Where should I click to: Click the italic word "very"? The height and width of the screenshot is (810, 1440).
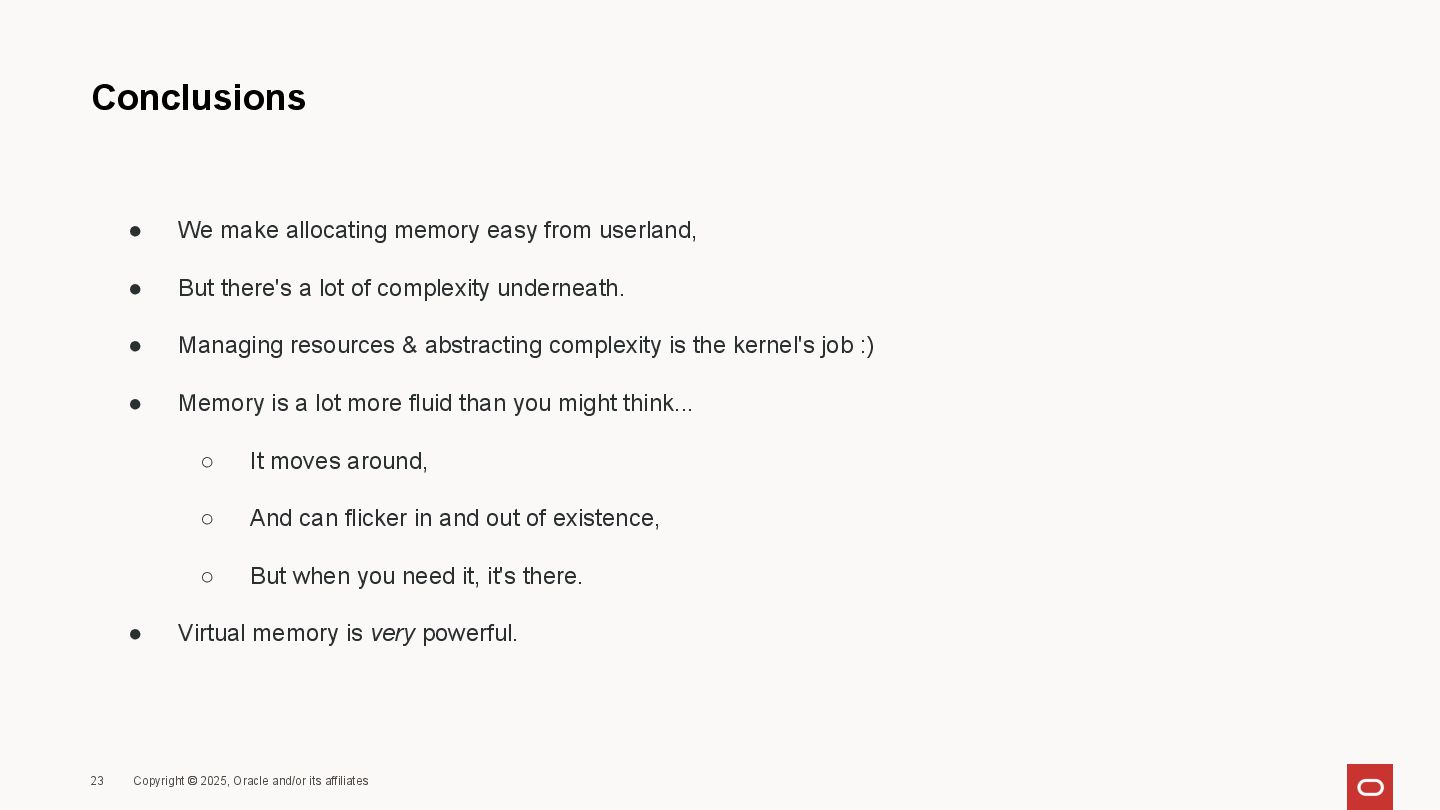tap(392, 633)
